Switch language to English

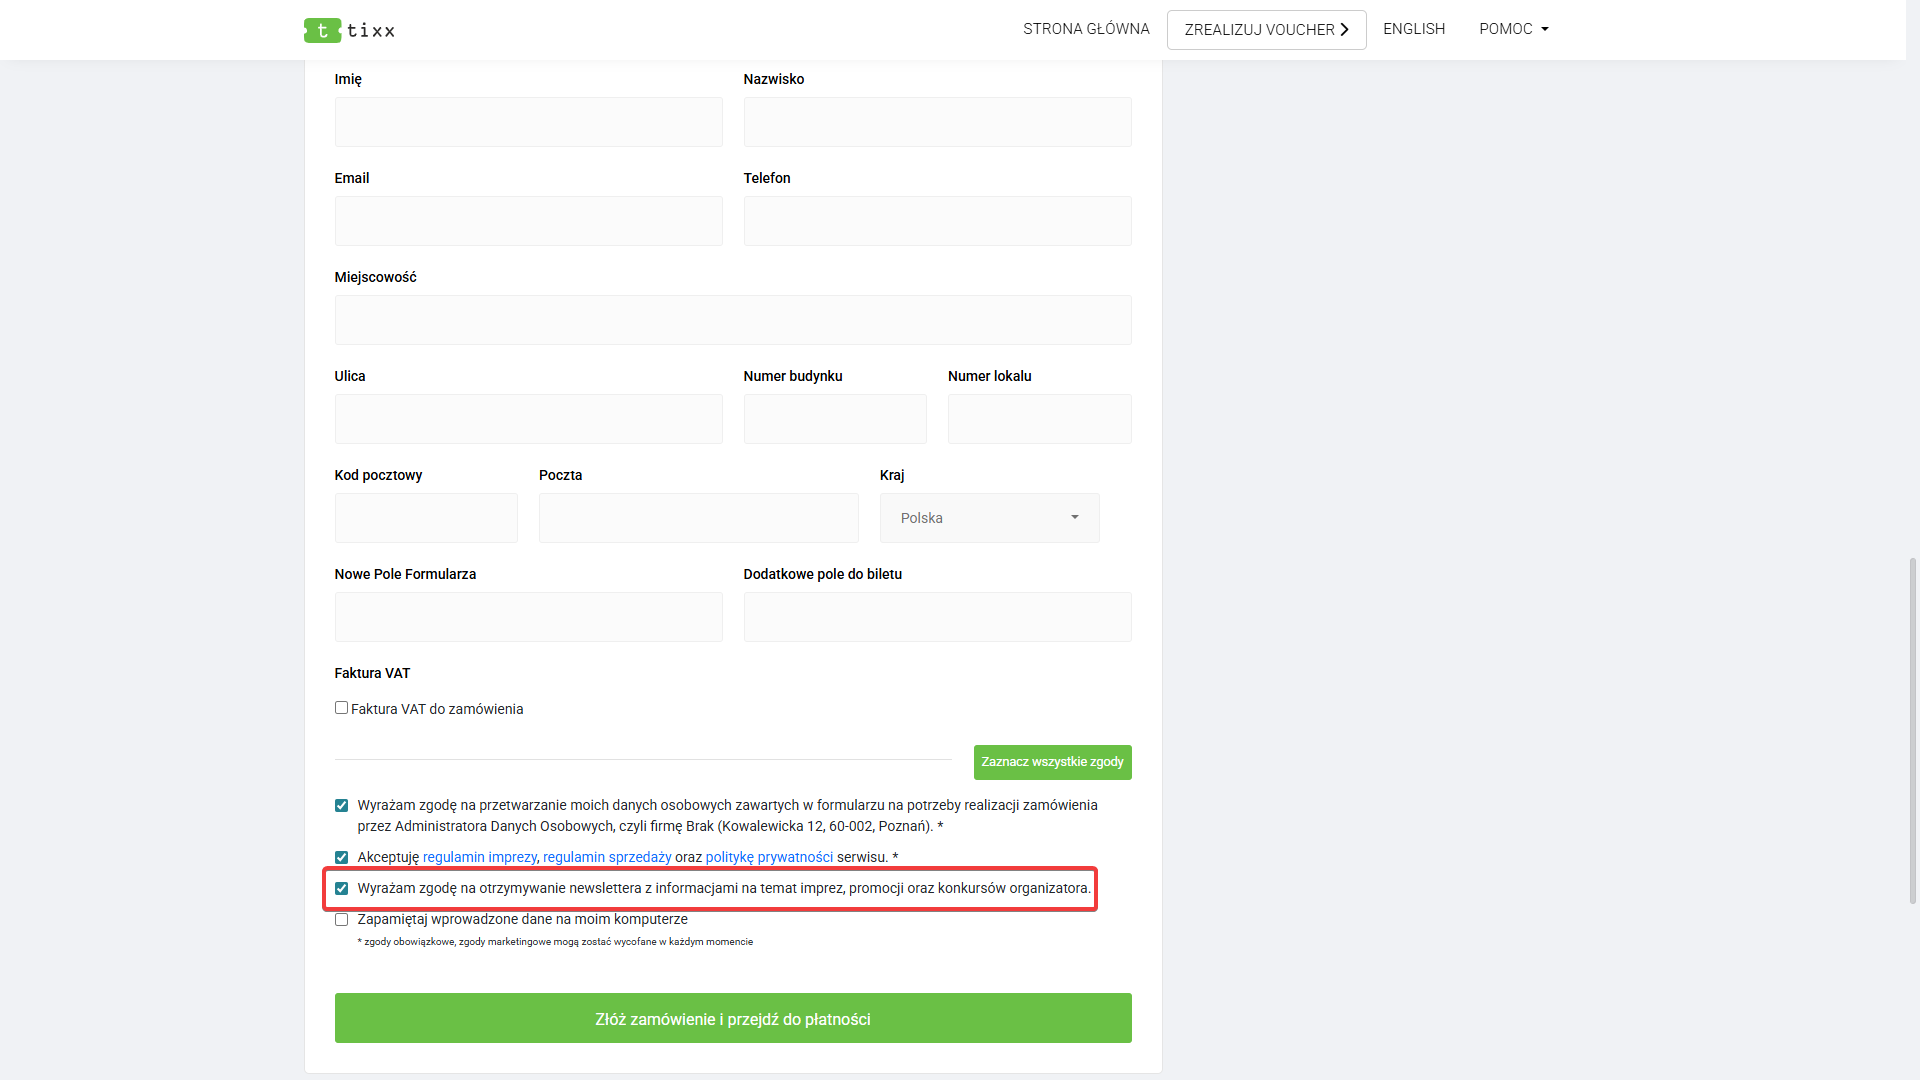click(1413, 29)
